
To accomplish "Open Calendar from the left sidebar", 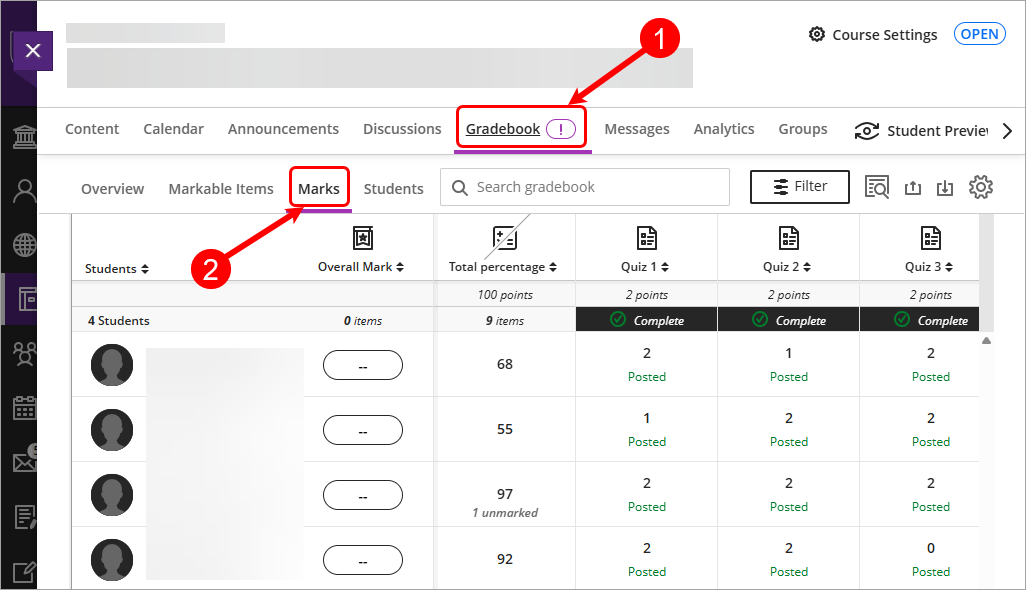I will coord(24,408).
